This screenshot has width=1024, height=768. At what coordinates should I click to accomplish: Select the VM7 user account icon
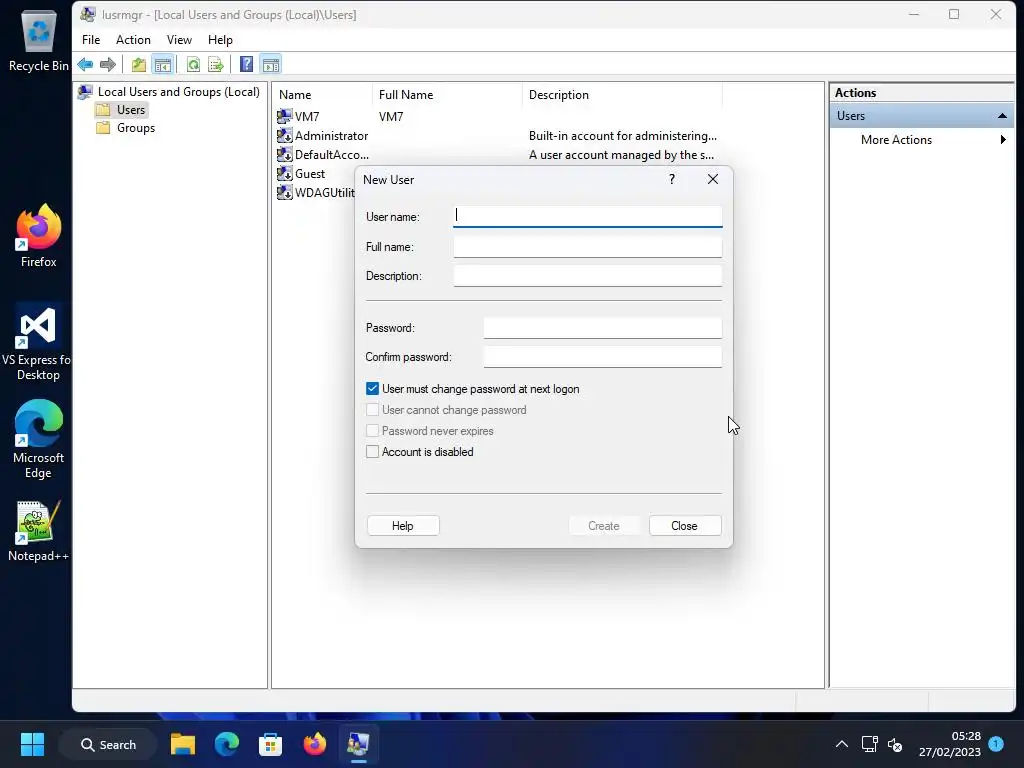tap(285, 116)
